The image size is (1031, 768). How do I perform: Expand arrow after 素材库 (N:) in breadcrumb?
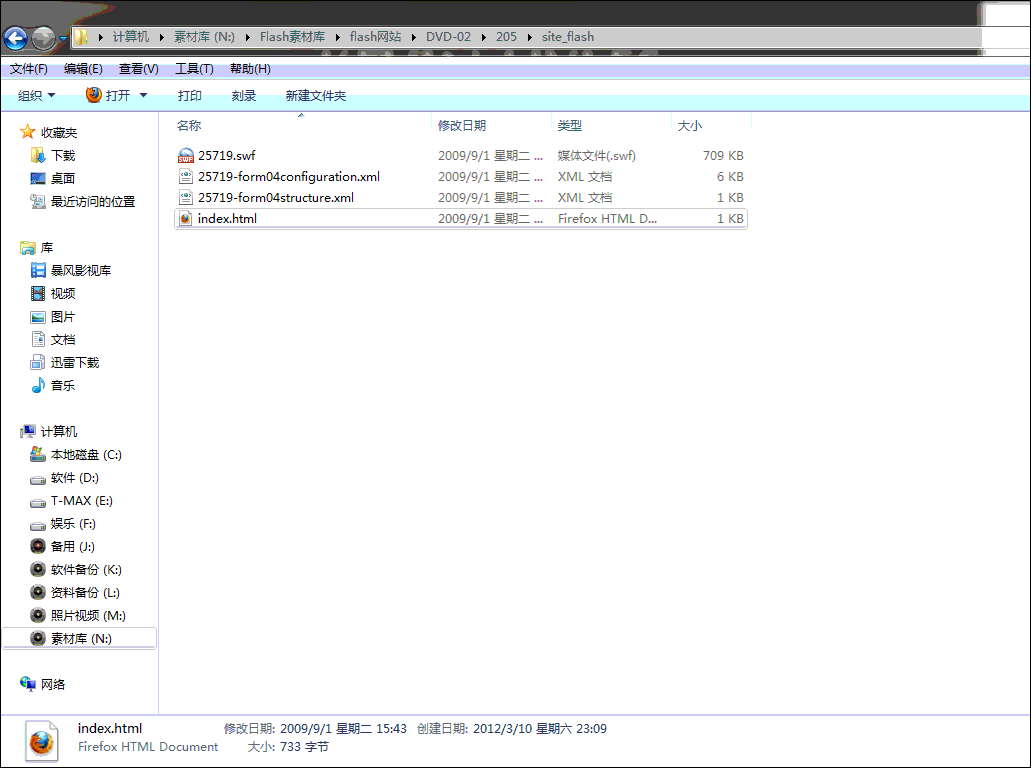tap(247, 37)
